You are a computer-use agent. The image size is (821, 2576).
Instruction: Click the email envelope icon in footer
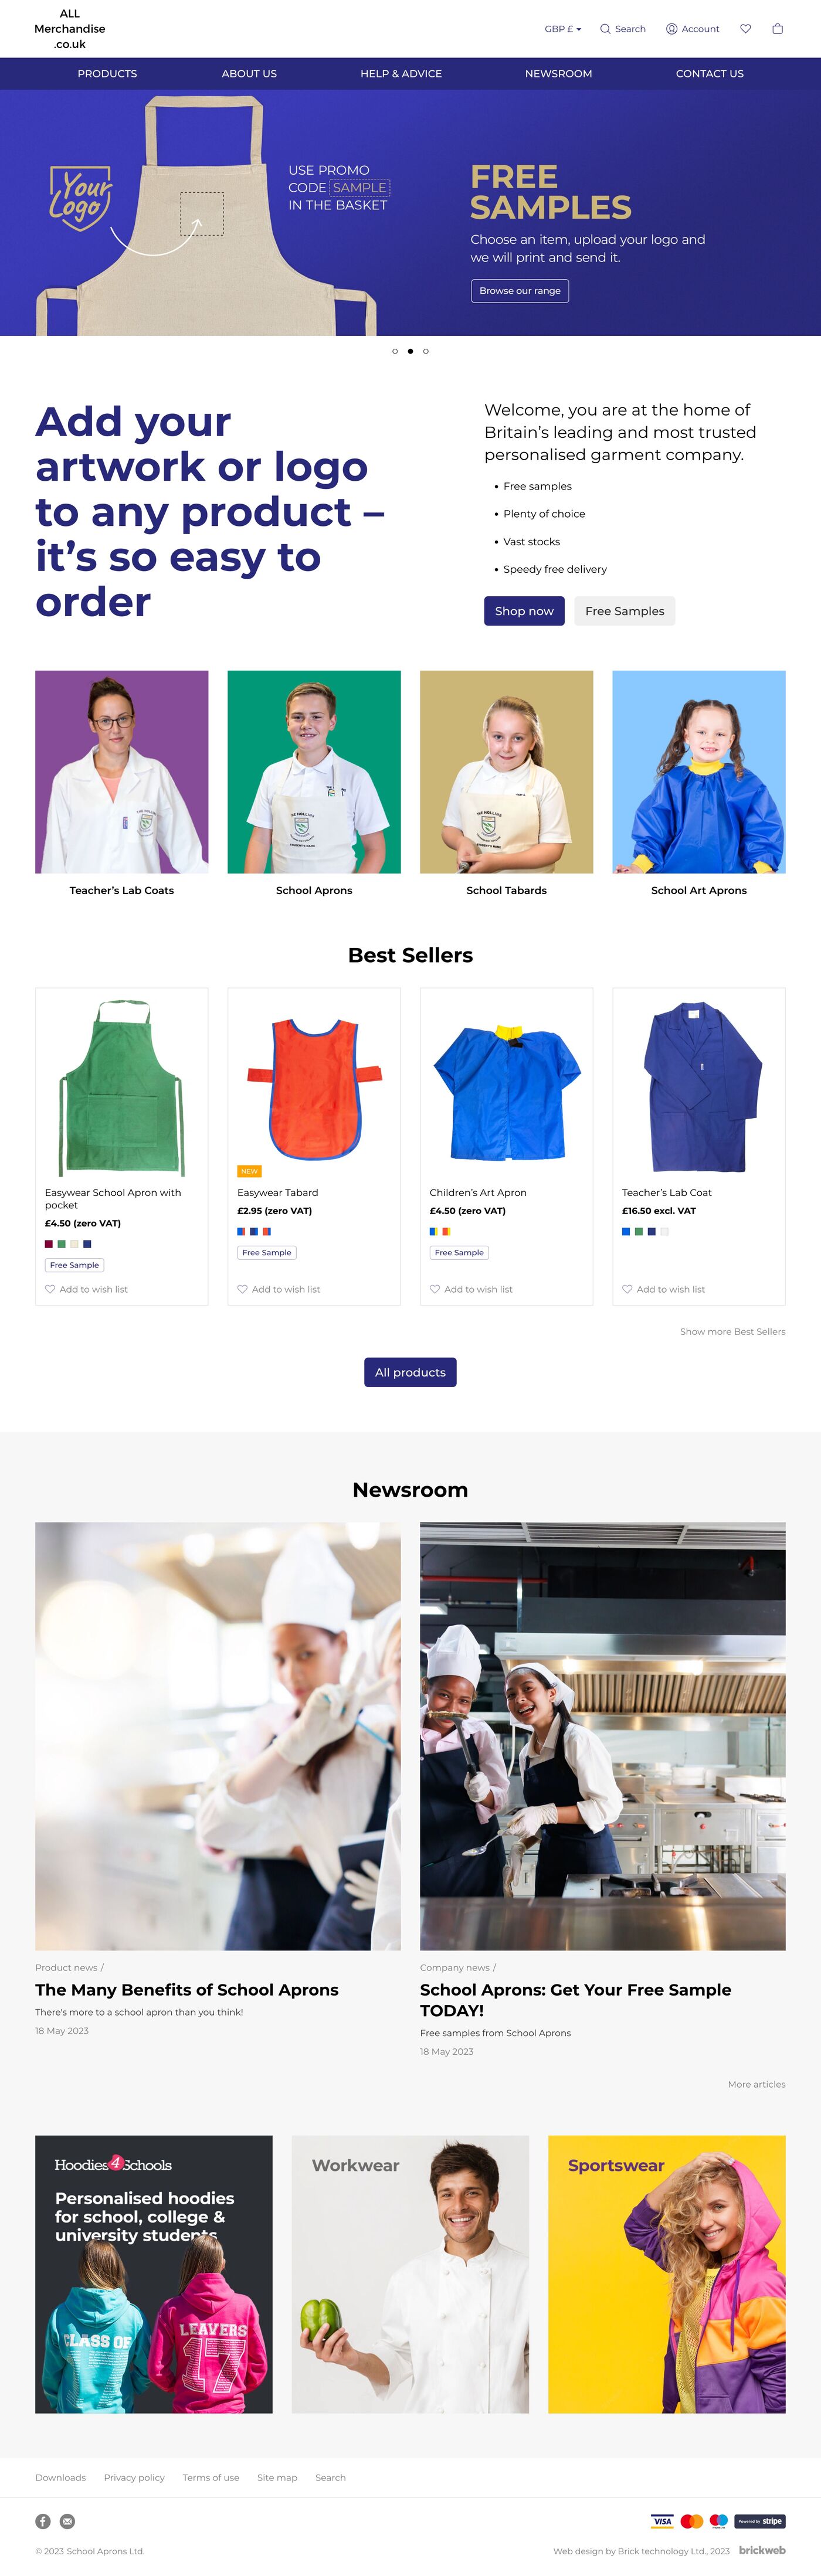coord(67,2521)
